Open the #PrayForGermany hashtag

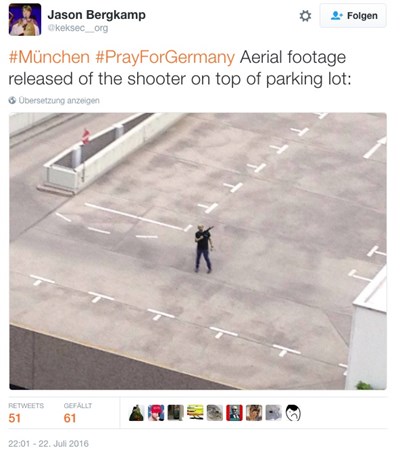pos(165,57)
